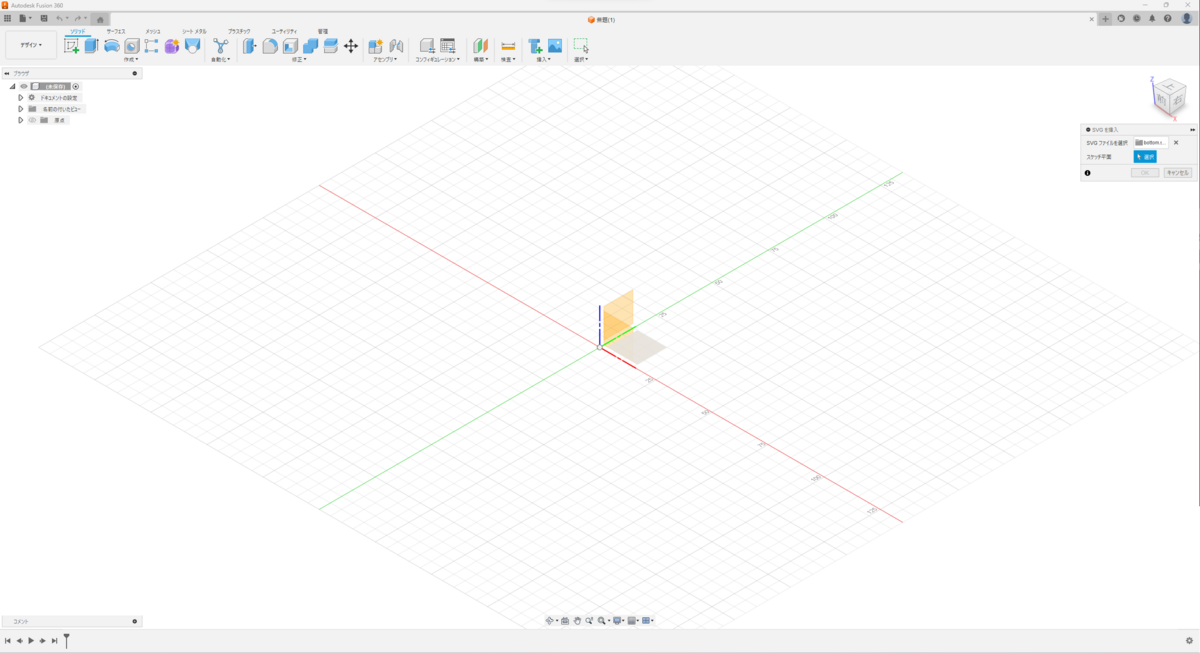Open the File menu dropdown
This screenshot has height=653, width=1200.
click(x=25, y=18)
